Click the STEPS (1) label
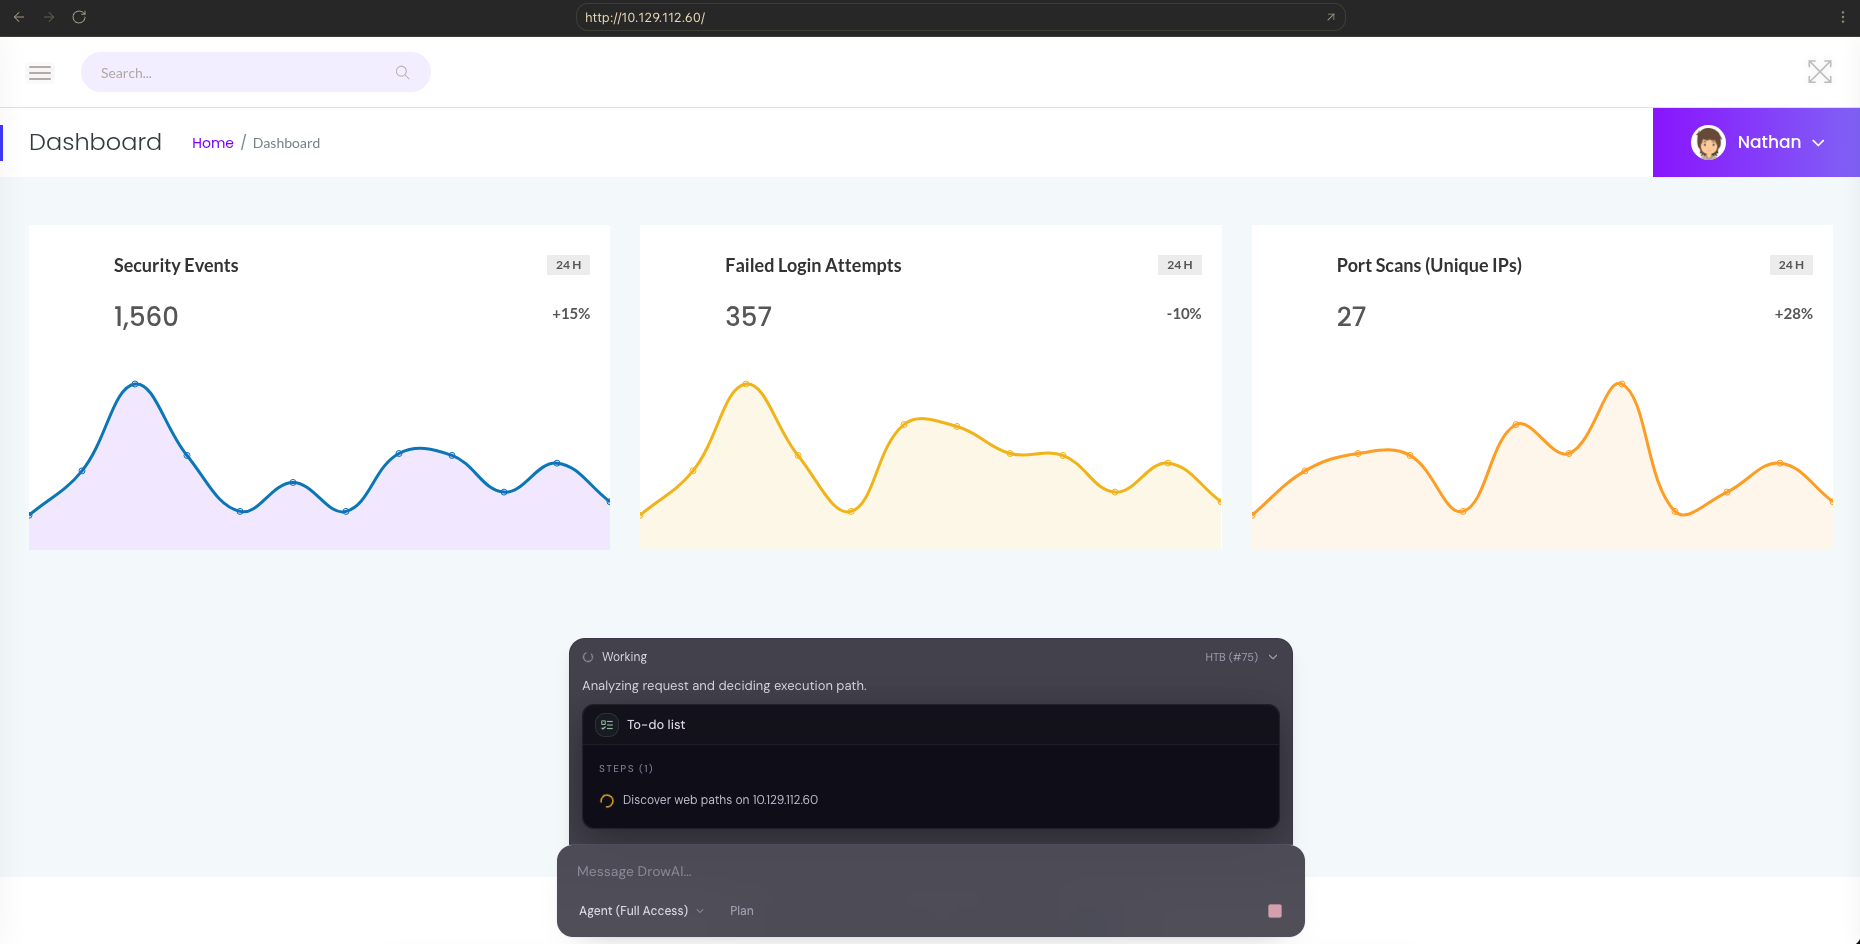Viewport: 1860px width, 944px height. pyautogui.click(x=626, y=769)
